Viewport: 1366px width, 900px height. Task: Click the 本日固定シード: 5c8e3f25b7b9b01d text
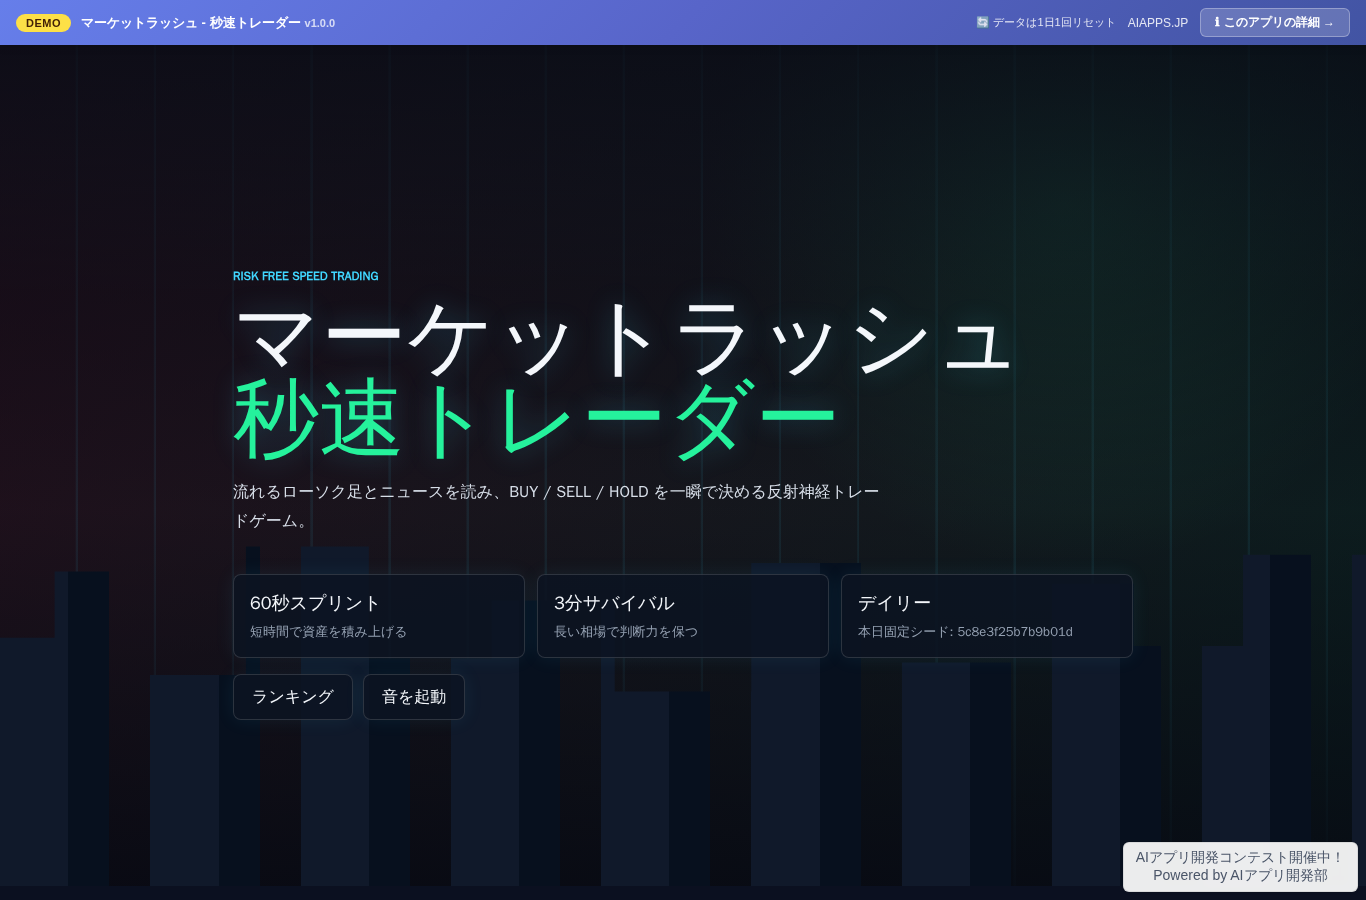(x=965, y=632)
